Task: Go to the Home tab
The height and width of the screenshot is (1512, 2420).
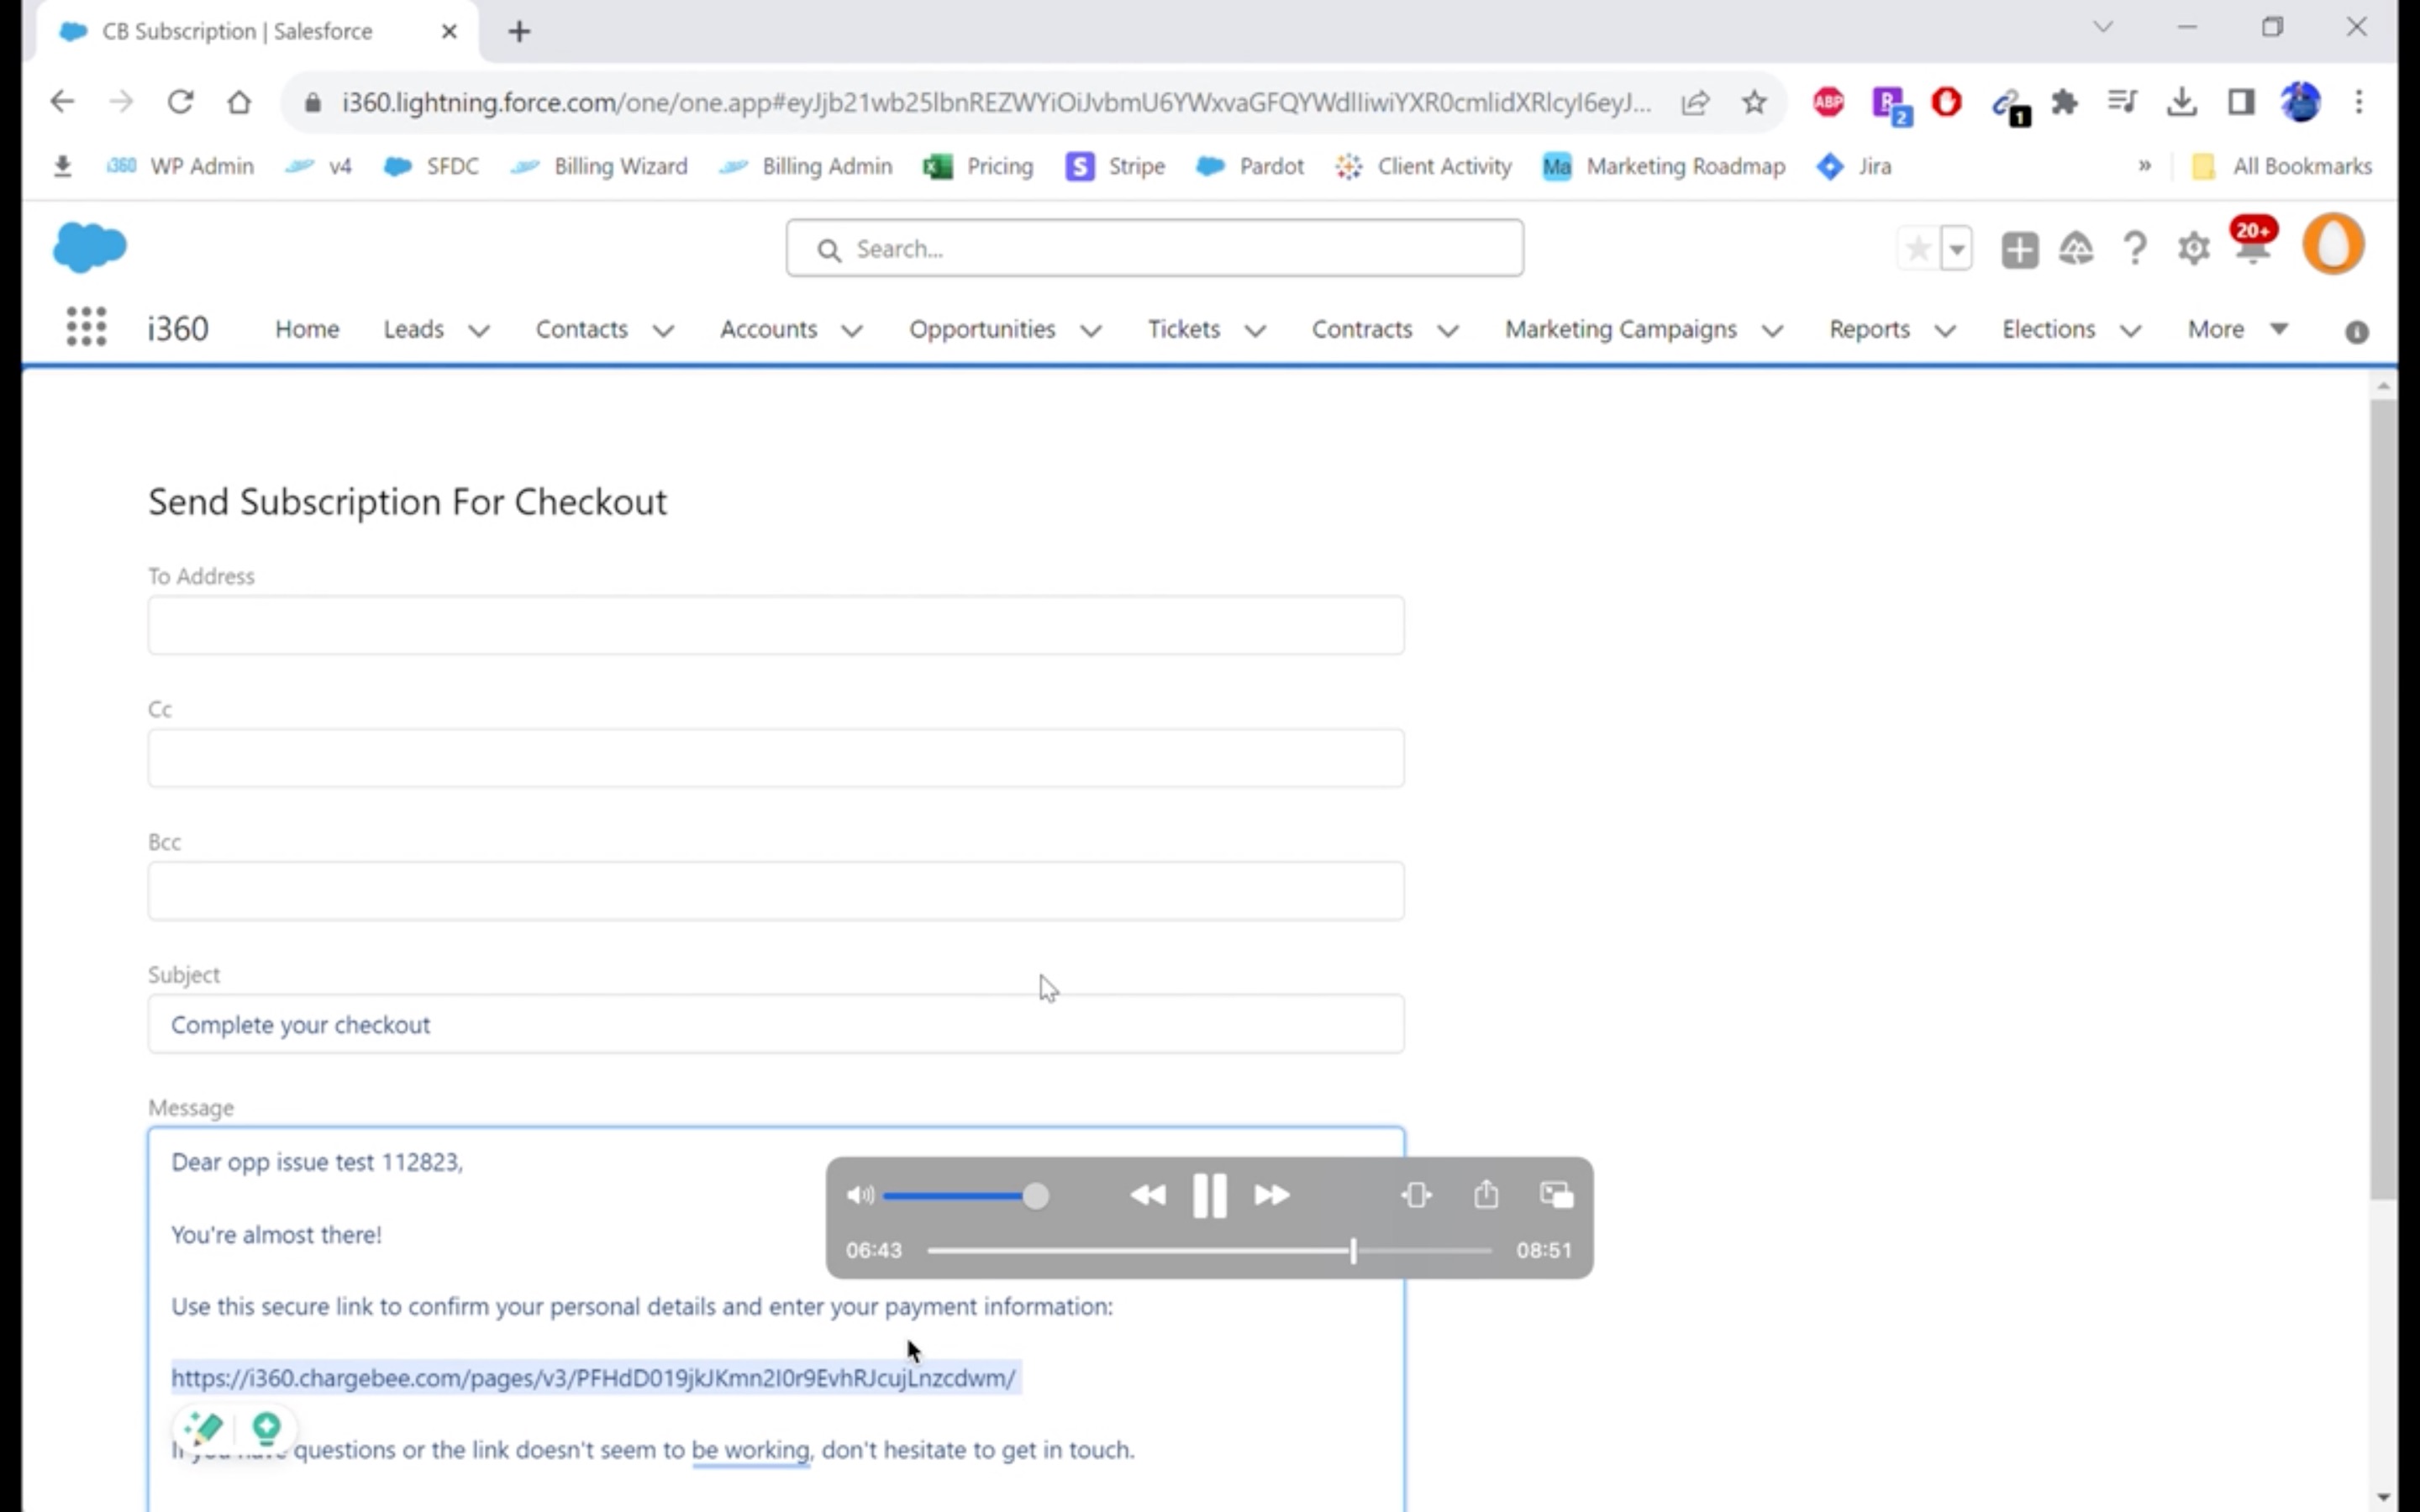Action: point(307,329)
